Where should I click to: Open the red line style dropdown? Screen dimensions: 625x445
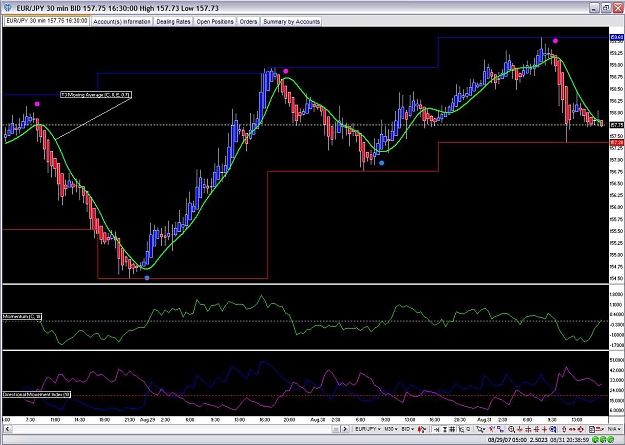pyautogui.click(x=600, y=429)
